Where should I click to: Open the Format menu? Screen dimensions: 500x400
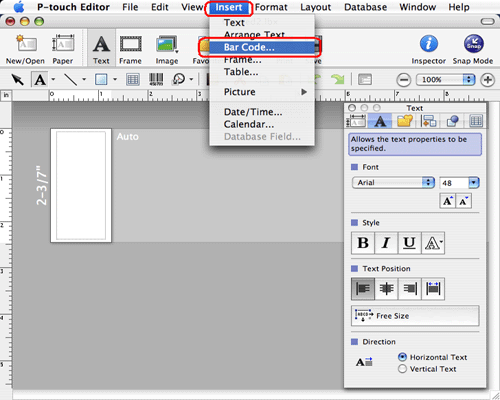(x=271, y=7)
